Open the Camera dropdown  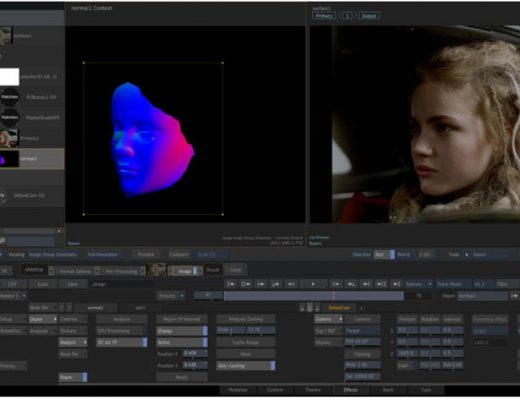[328, 319]
